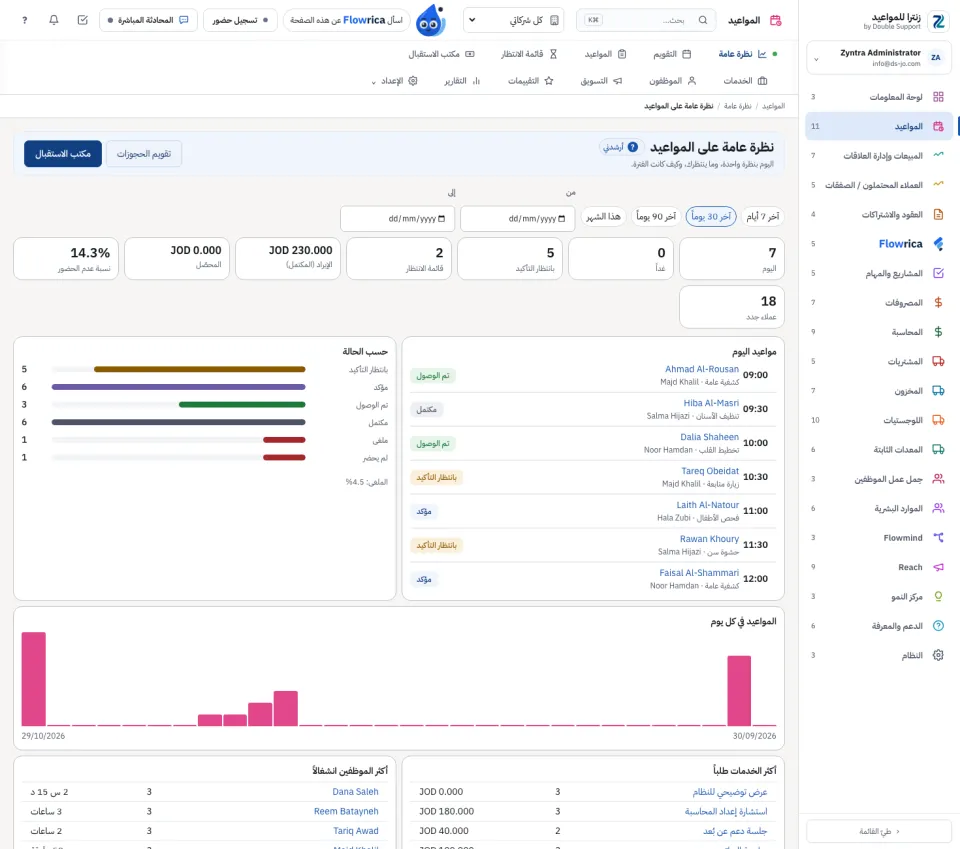Click the tasks checklist icon in header

pyautogui.click(x=83, y=20)
